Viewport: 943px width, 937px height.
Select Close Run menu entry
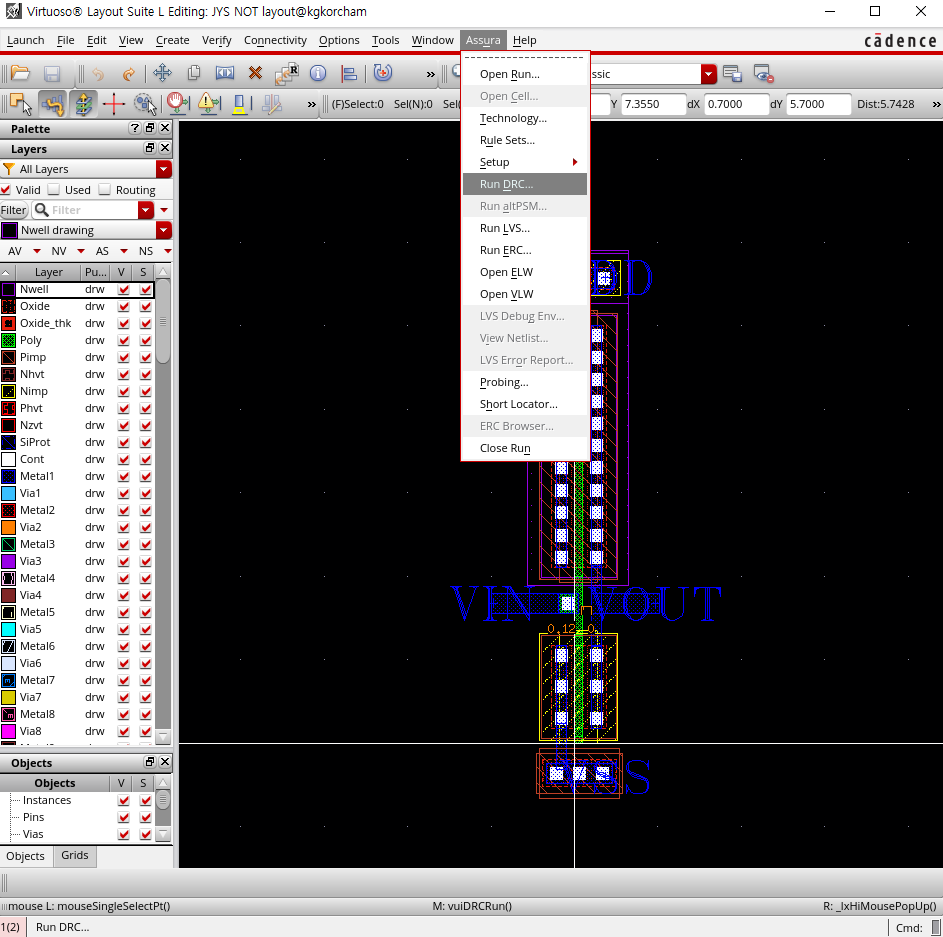[x=524, y=448]
